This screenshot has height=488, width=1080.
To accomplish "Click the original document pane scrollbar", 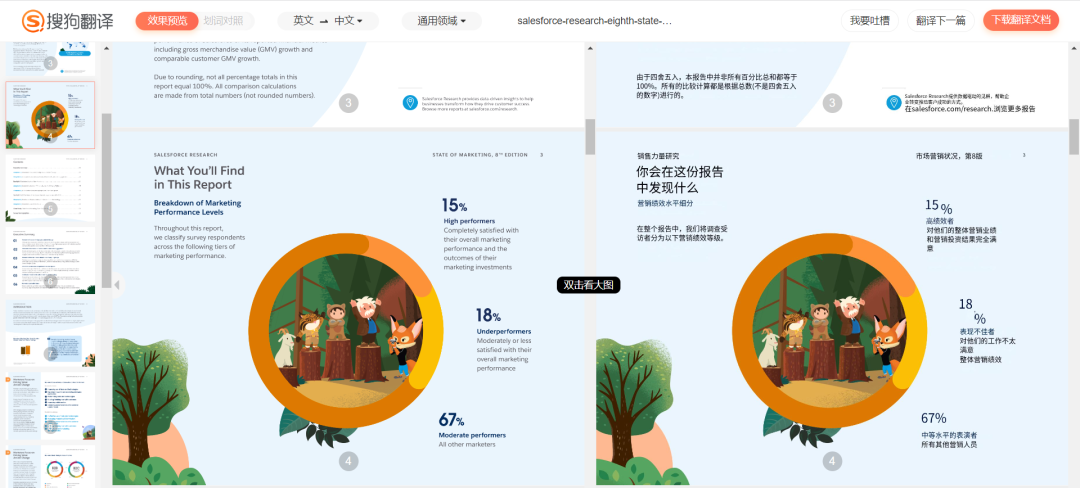I will [x=590, y=136].
